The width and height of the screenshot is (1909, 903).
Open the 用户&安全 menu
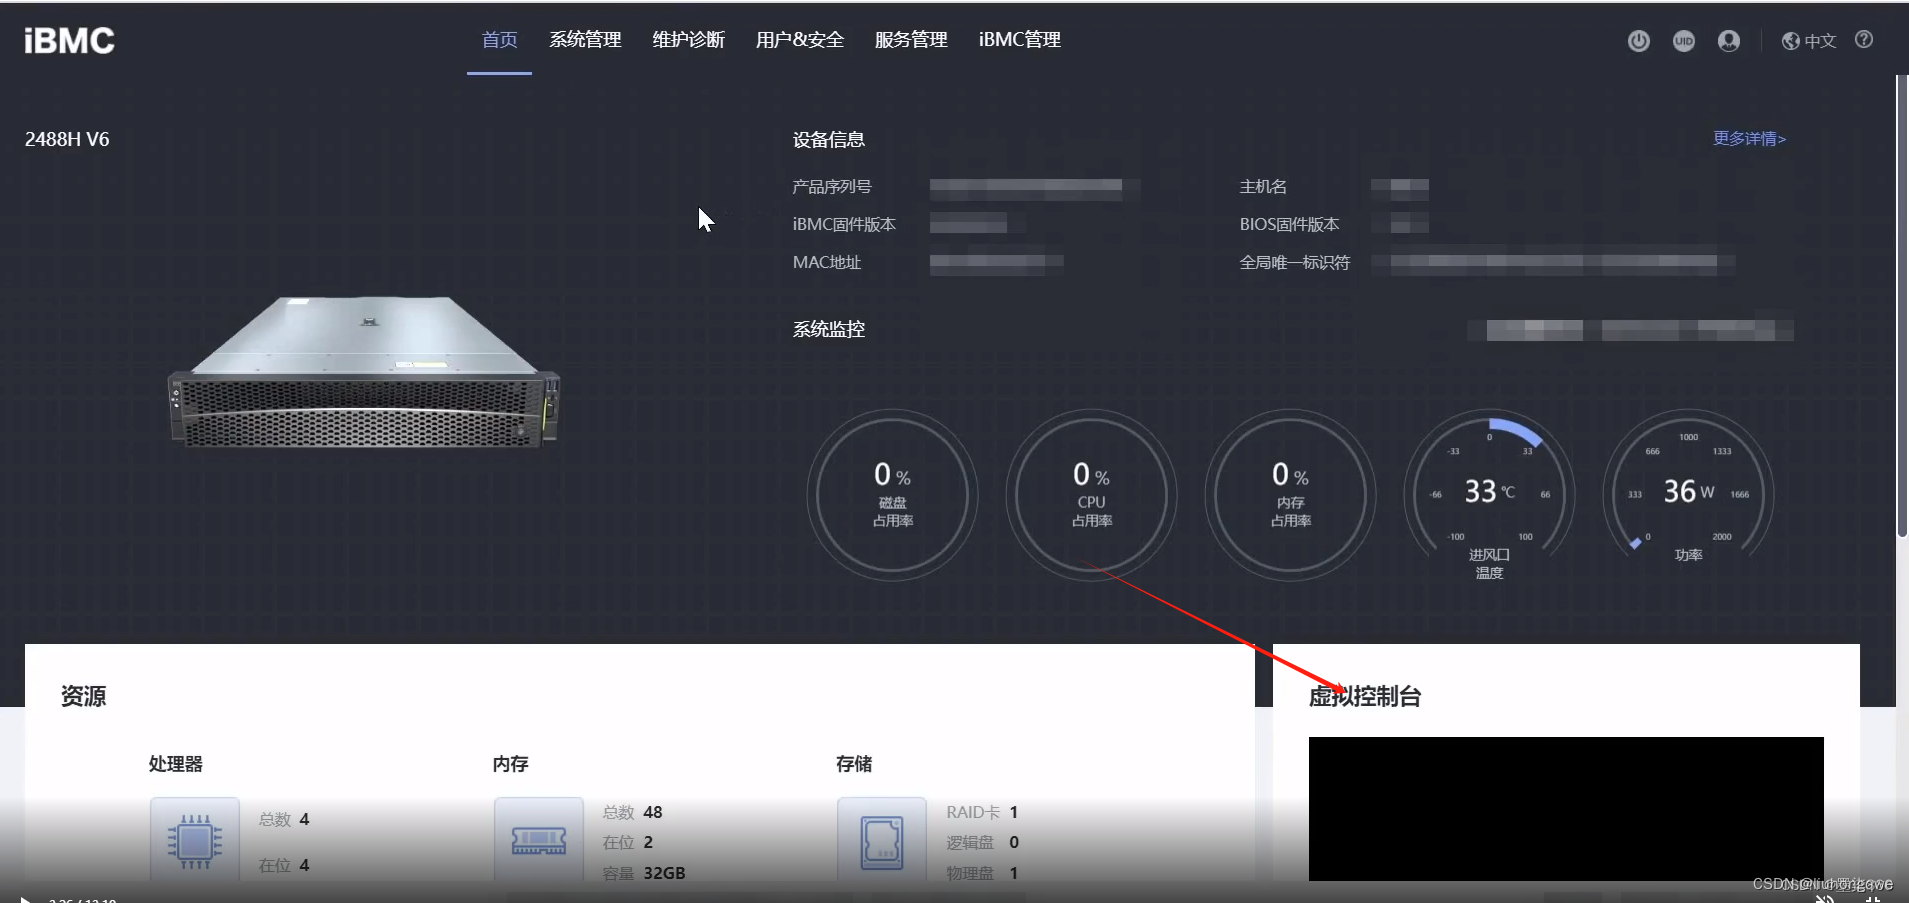(799, 40)
